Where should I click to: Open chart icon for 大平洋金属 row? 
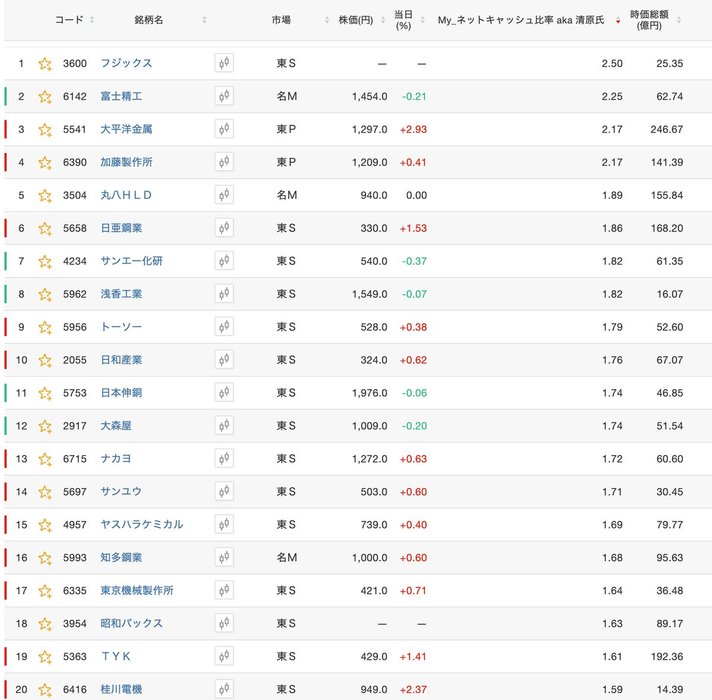click(224, 129)
